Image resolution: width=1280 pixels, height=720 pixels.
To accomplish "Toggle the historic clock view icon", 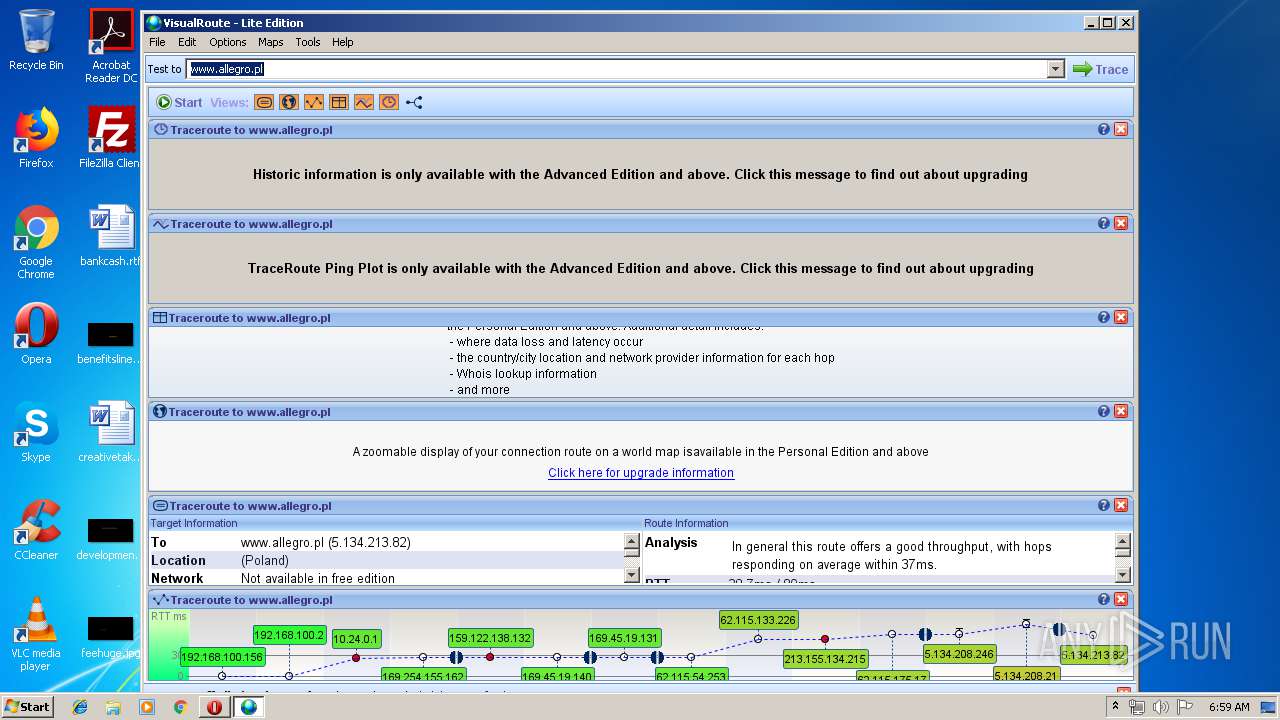I will pos(389,102).
